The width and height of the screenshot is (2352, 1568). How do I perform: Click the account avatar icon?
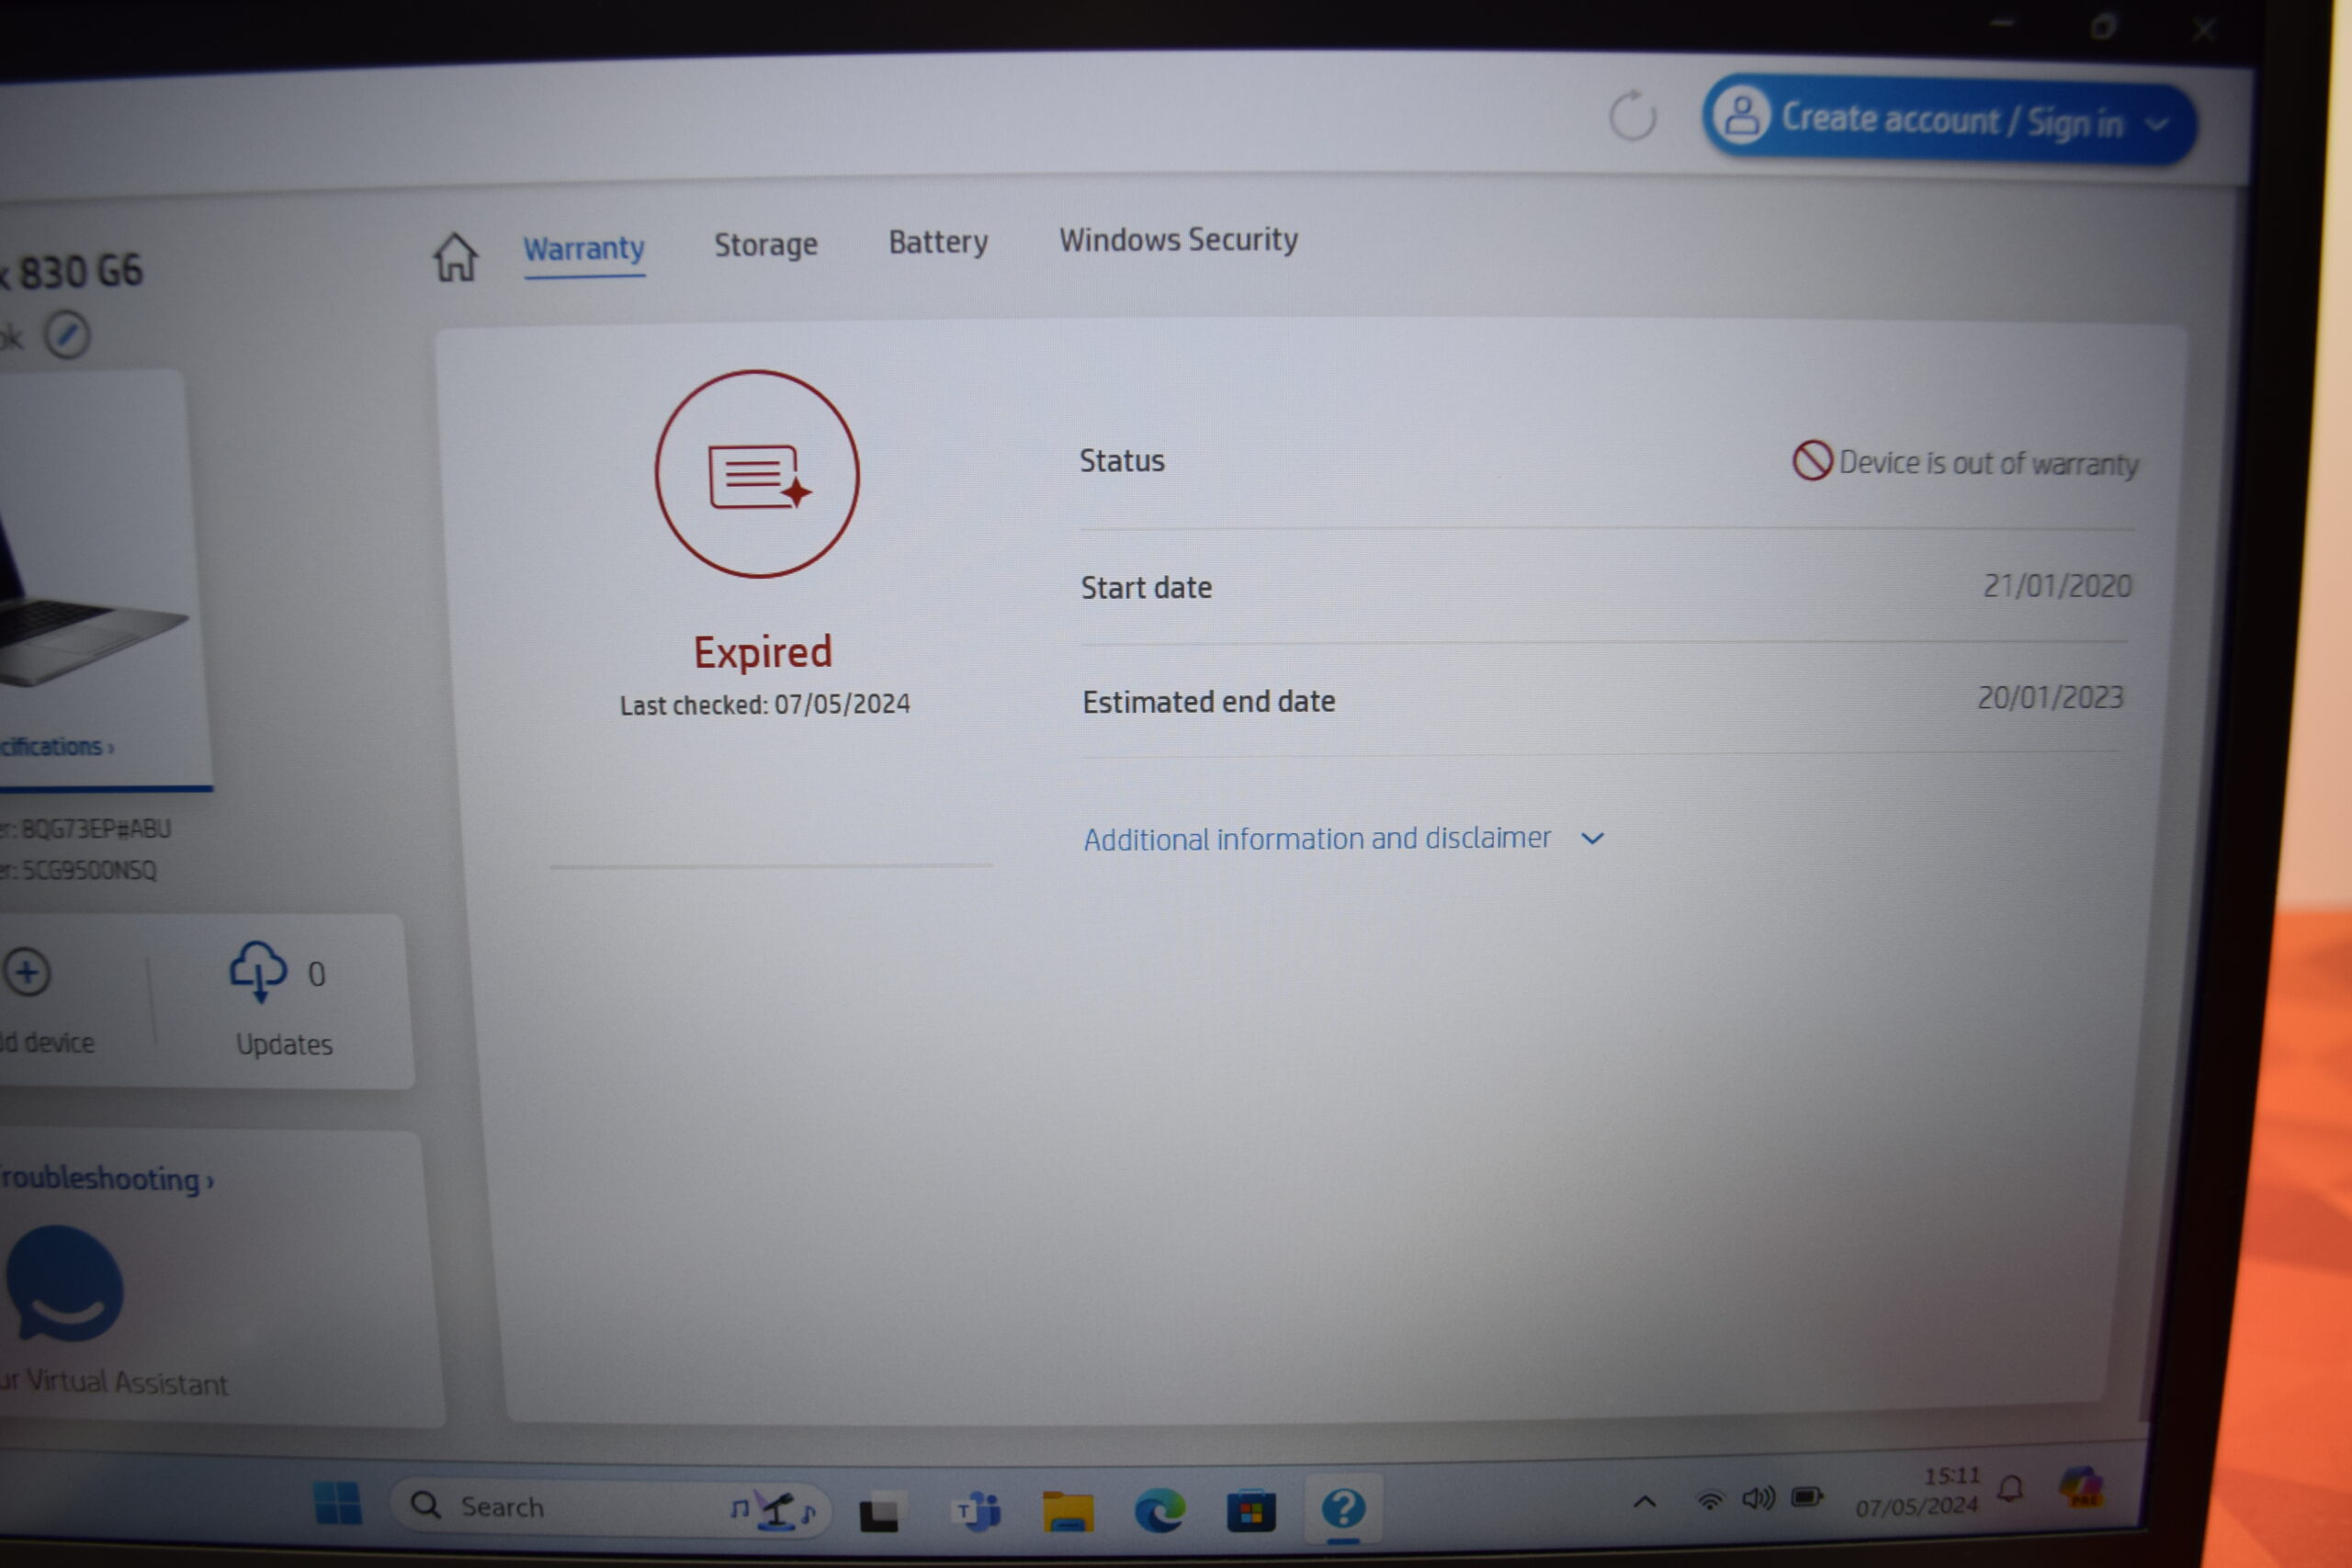(1742, 115)
